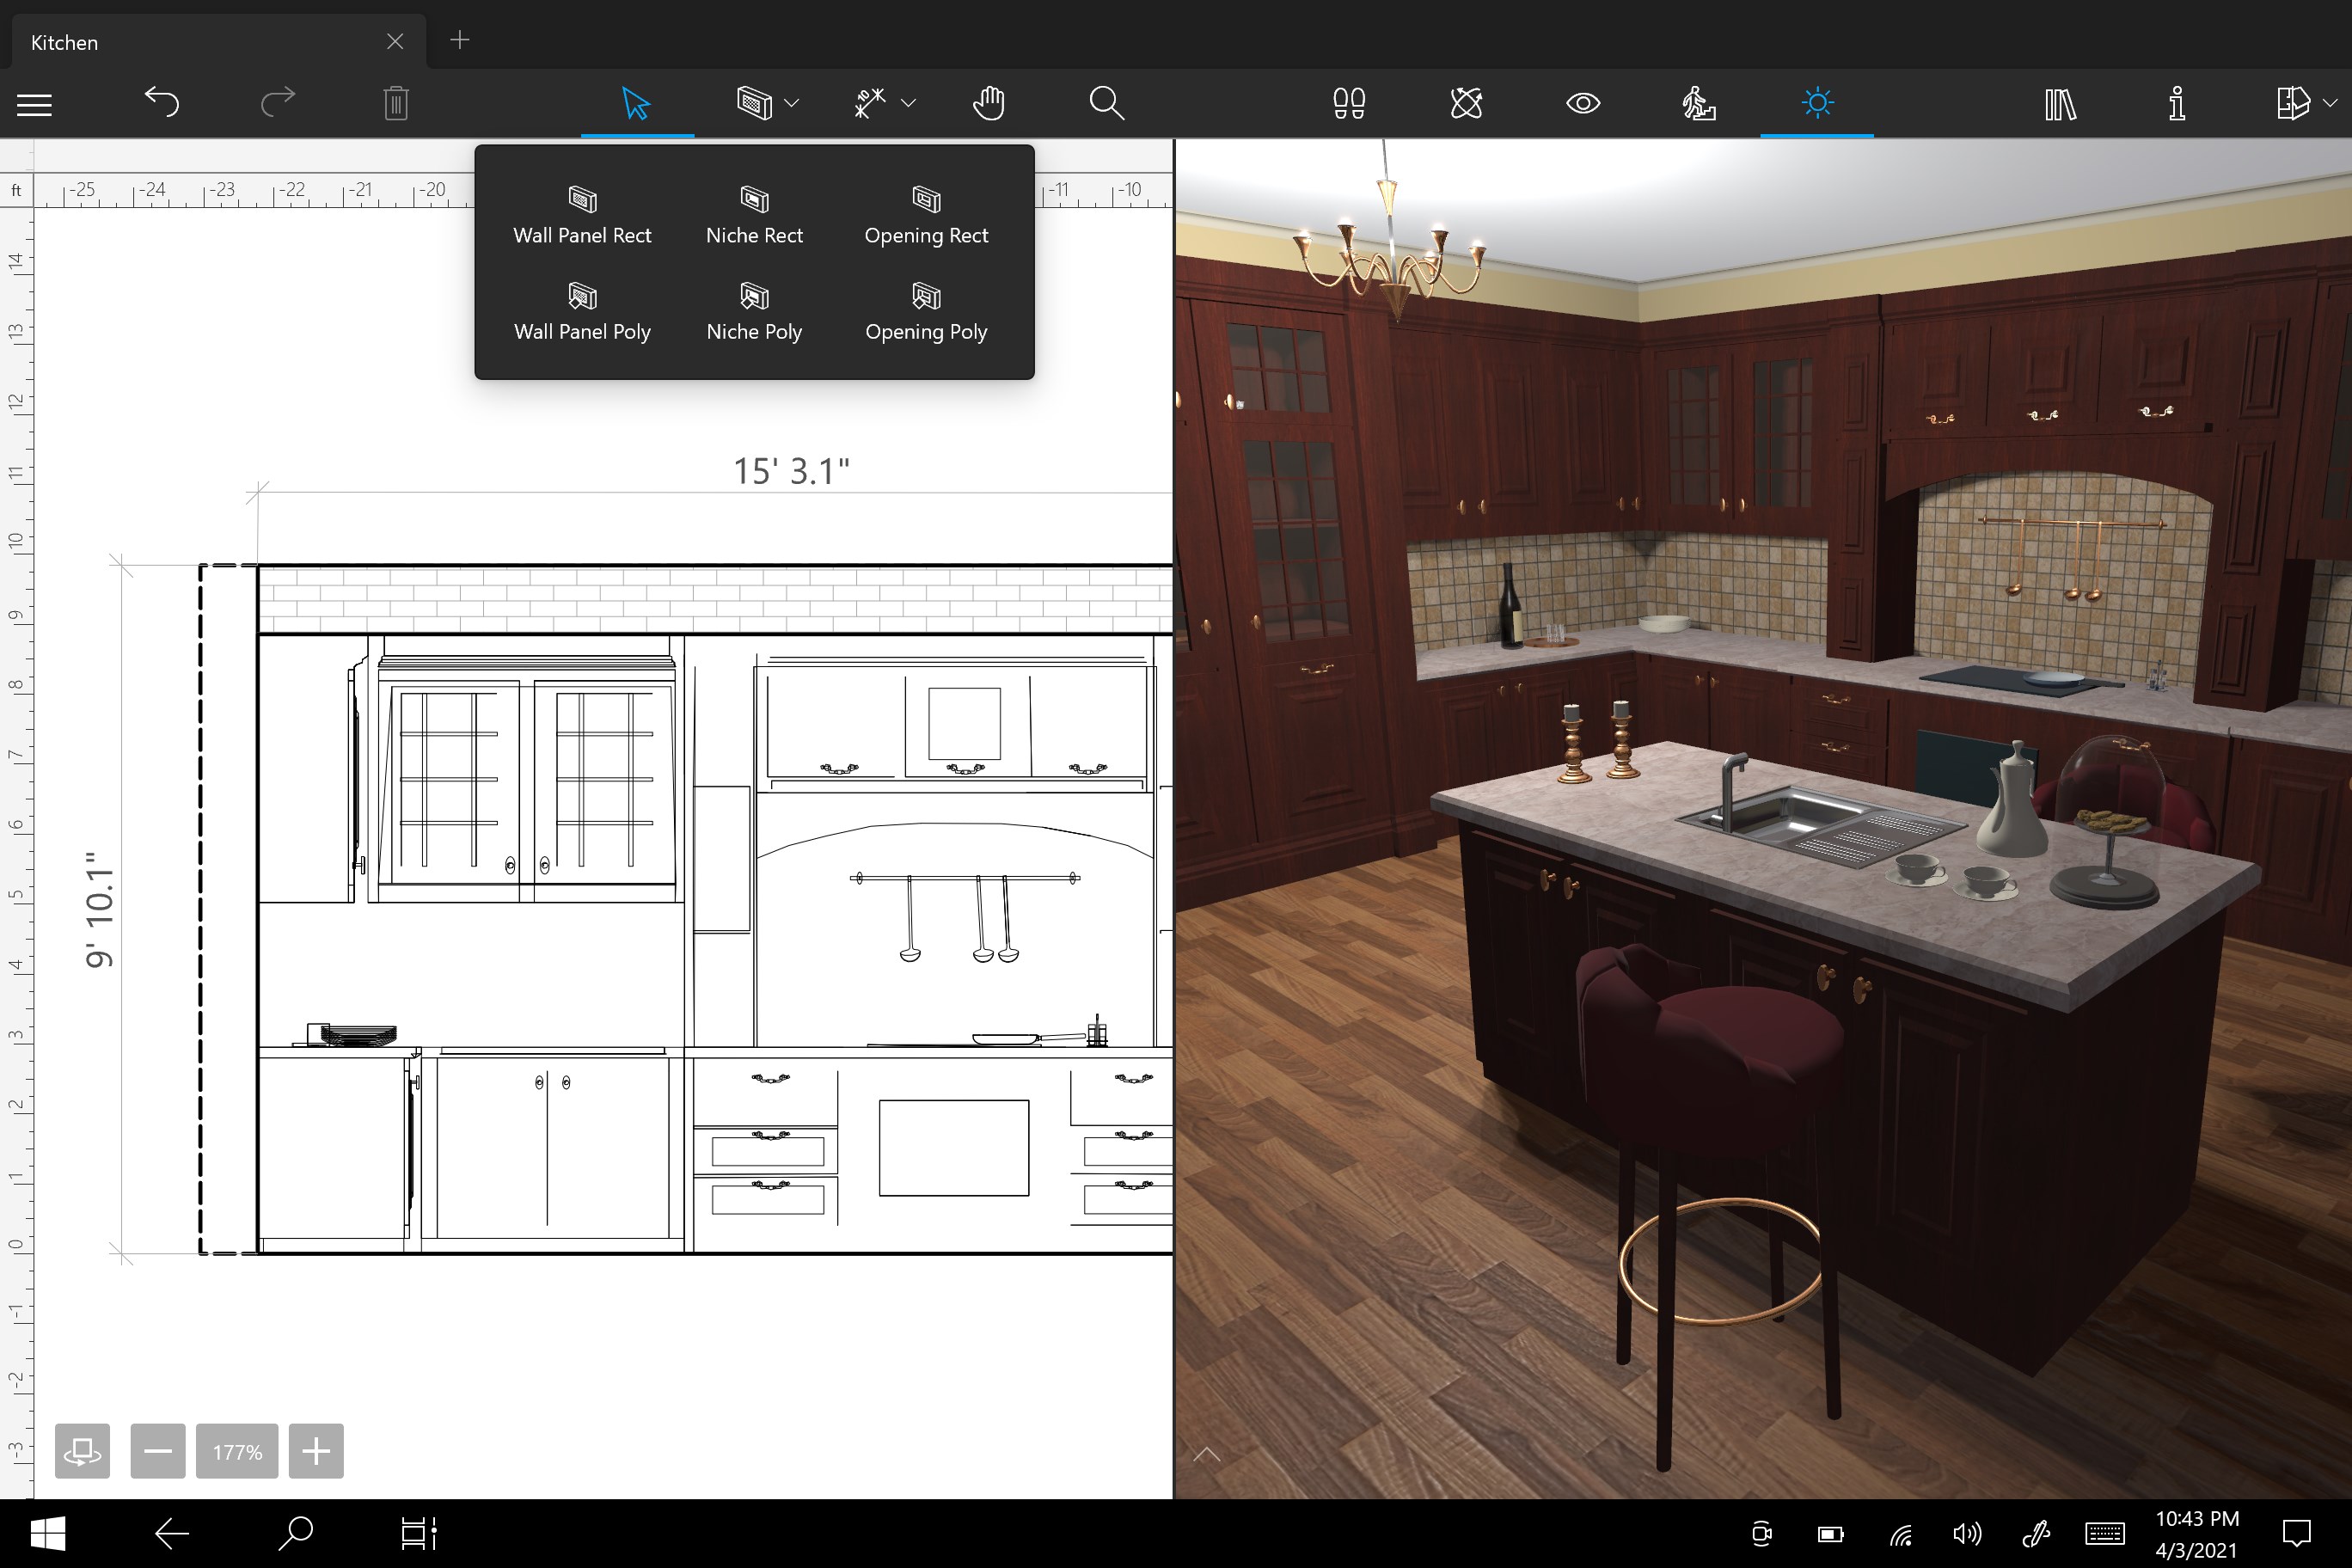
Task: Choose Niche Rect from the popup
Action: pos(754,215)
